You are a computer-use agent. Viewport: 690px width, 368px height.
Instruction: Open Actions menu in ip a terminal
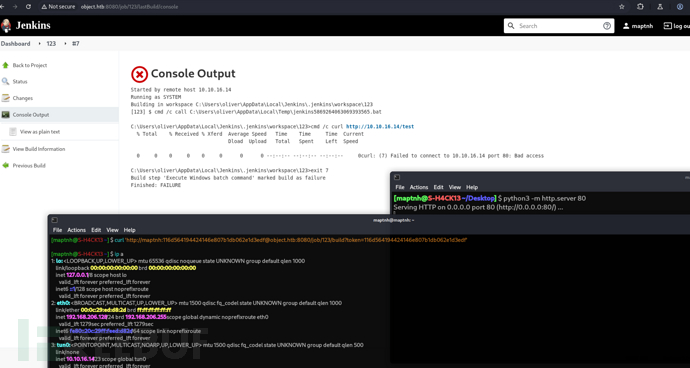point(76,230)
